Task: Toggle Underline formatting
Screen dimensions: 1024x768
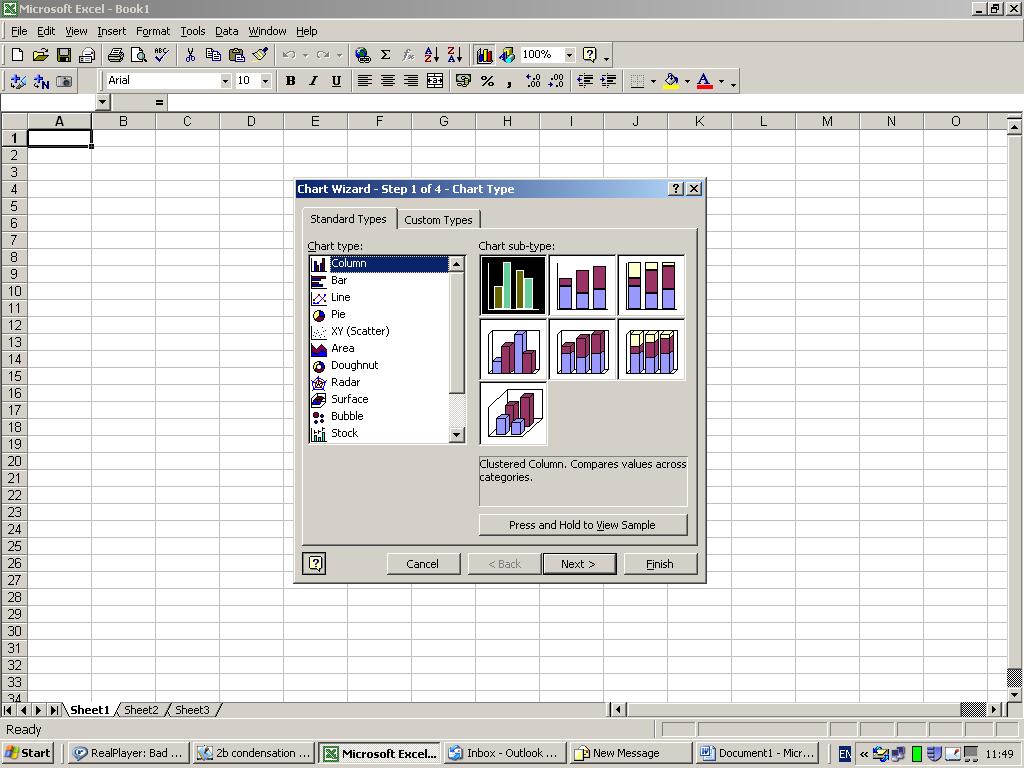Action: pos(337,81)
